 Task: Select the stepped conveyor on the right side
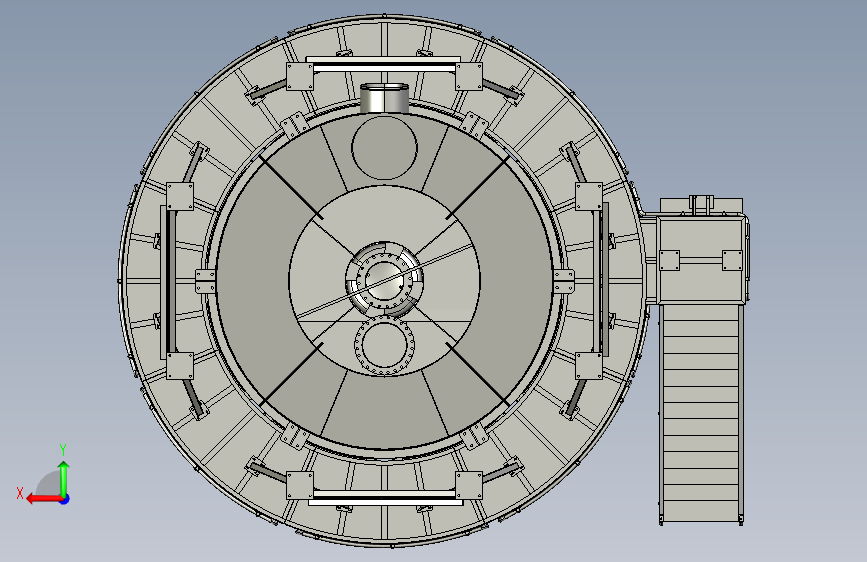pyautogui.click(x=701, y=413)
